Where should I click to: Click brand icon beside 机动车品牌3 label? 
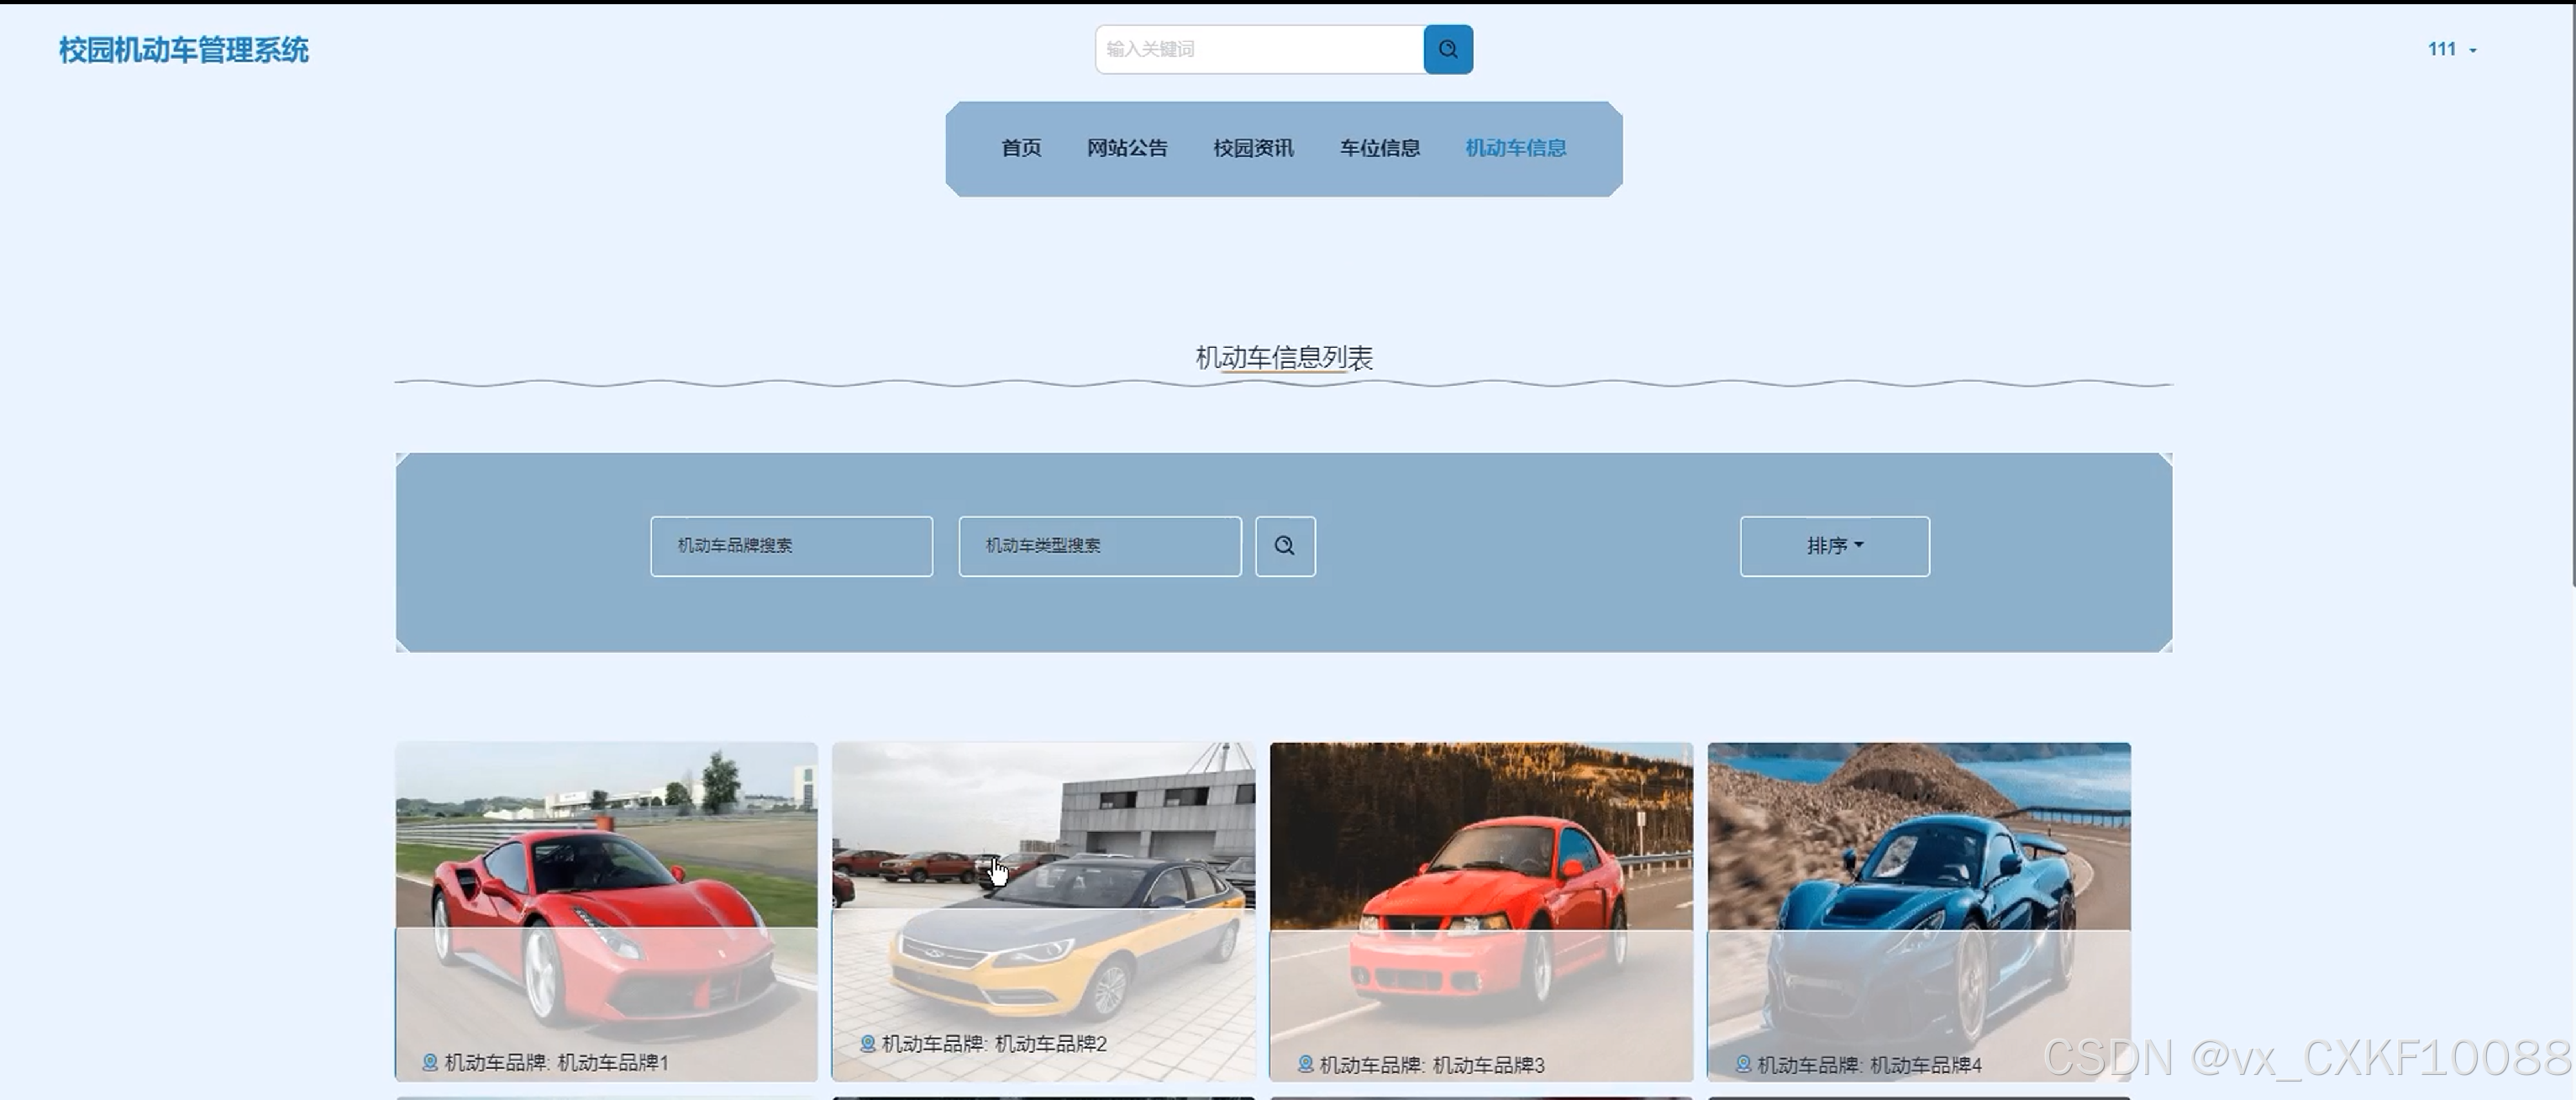(1305, 1064)
